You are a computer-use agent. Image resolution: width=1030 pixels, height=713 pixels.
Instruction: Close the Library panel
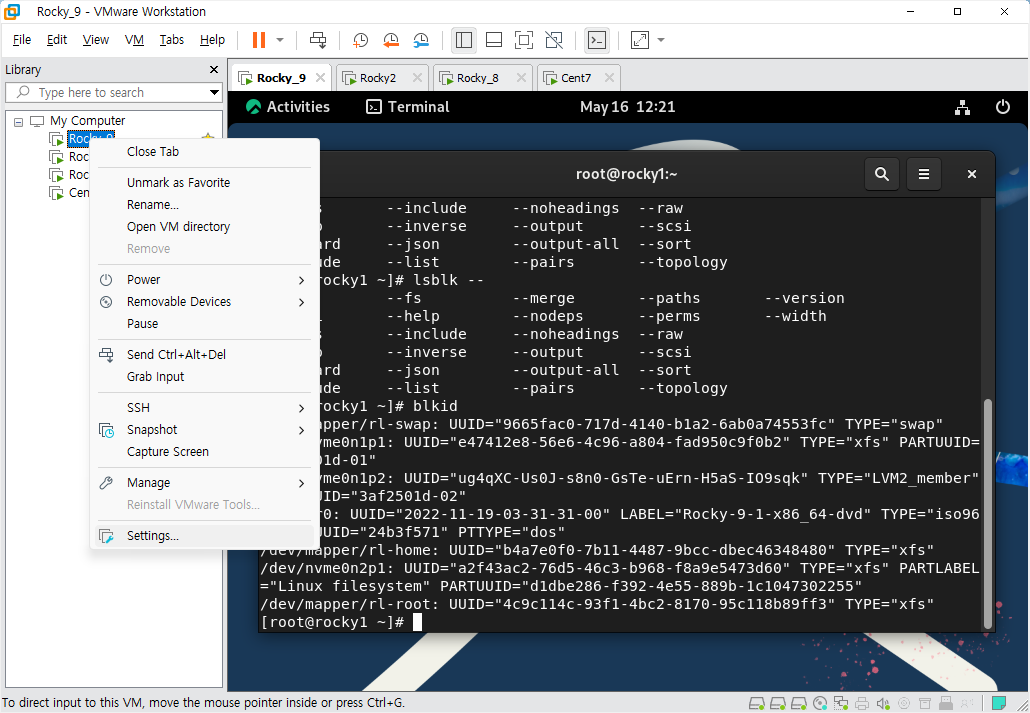point(213,70)
